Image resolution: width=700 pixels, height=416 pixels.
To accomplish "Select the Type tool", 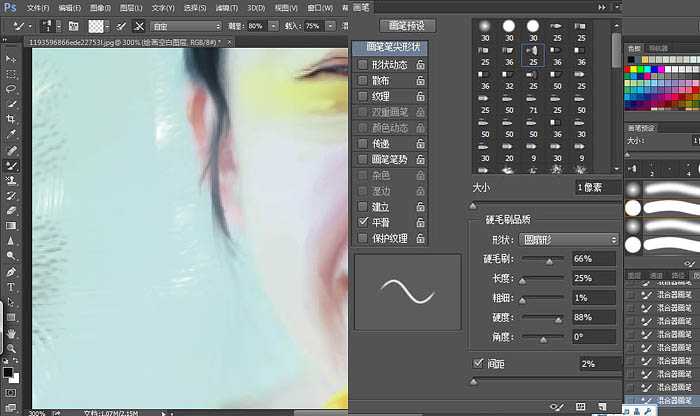I will [11, 287].
